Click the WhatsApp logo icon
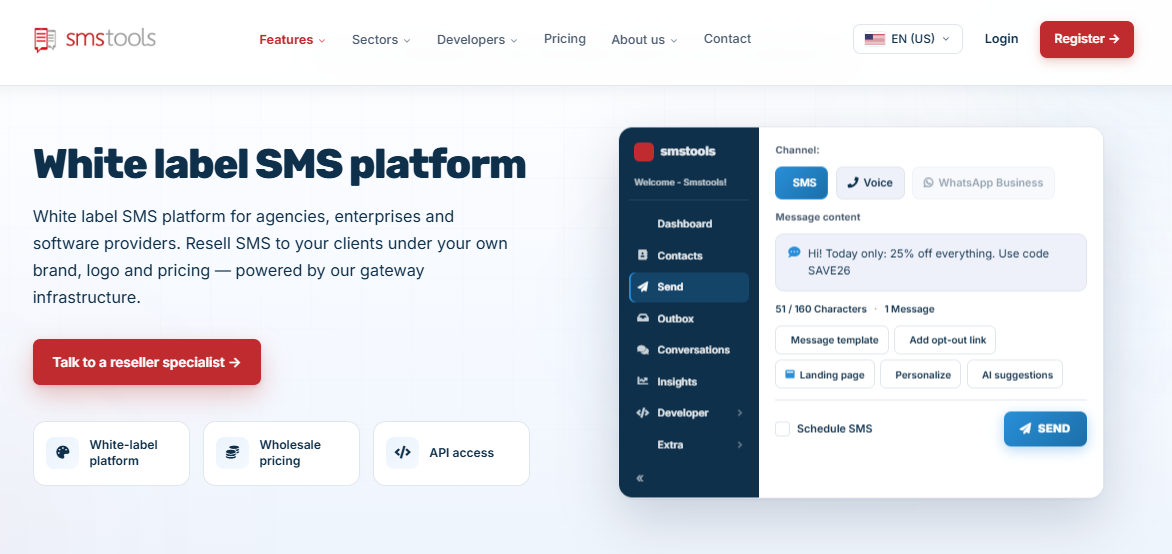1172x554 pixels. pyautogui.click(x=928, y=182)
